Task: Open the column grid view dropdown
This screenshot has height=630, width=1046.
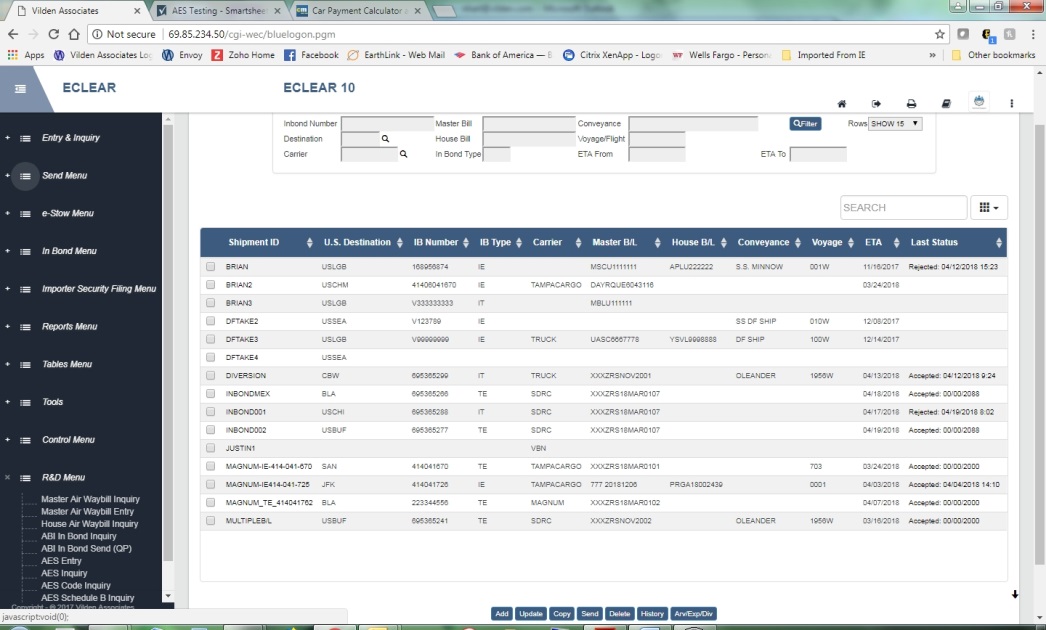Action: [989, 208]
